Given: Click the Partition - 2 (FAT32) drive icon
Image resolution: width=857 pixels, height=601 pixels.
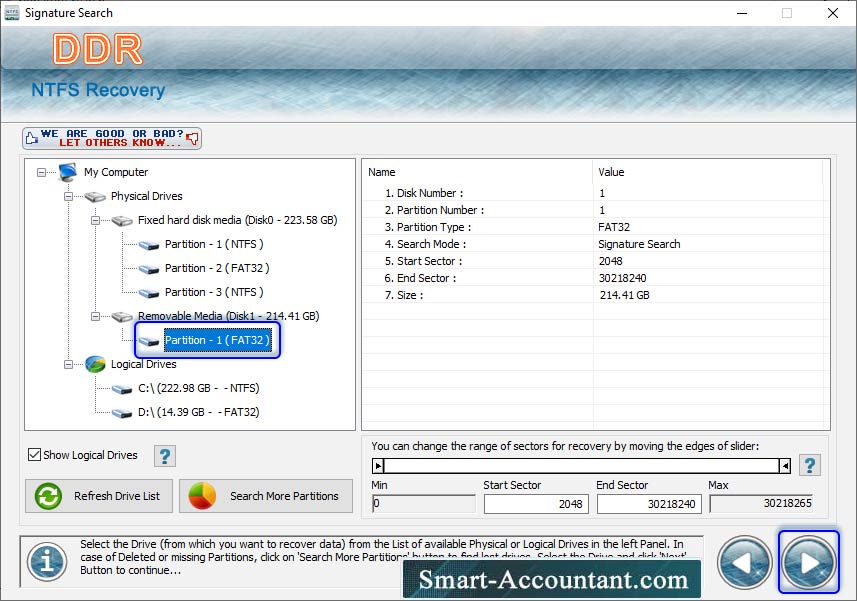Looking at the screenshot, I should click(149, 269).
